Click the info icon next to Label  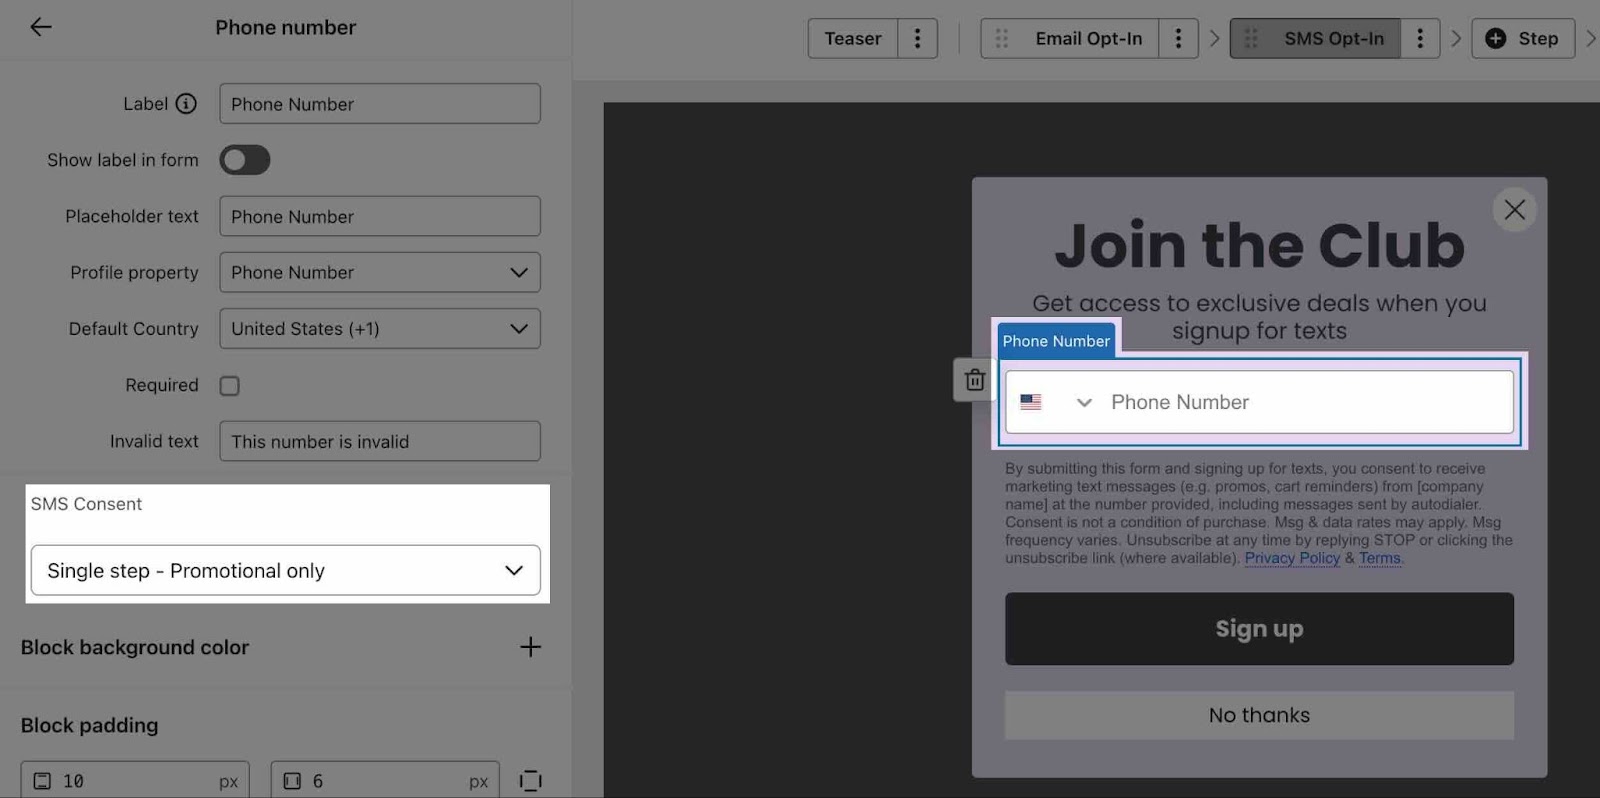click(x=186, y=104)
